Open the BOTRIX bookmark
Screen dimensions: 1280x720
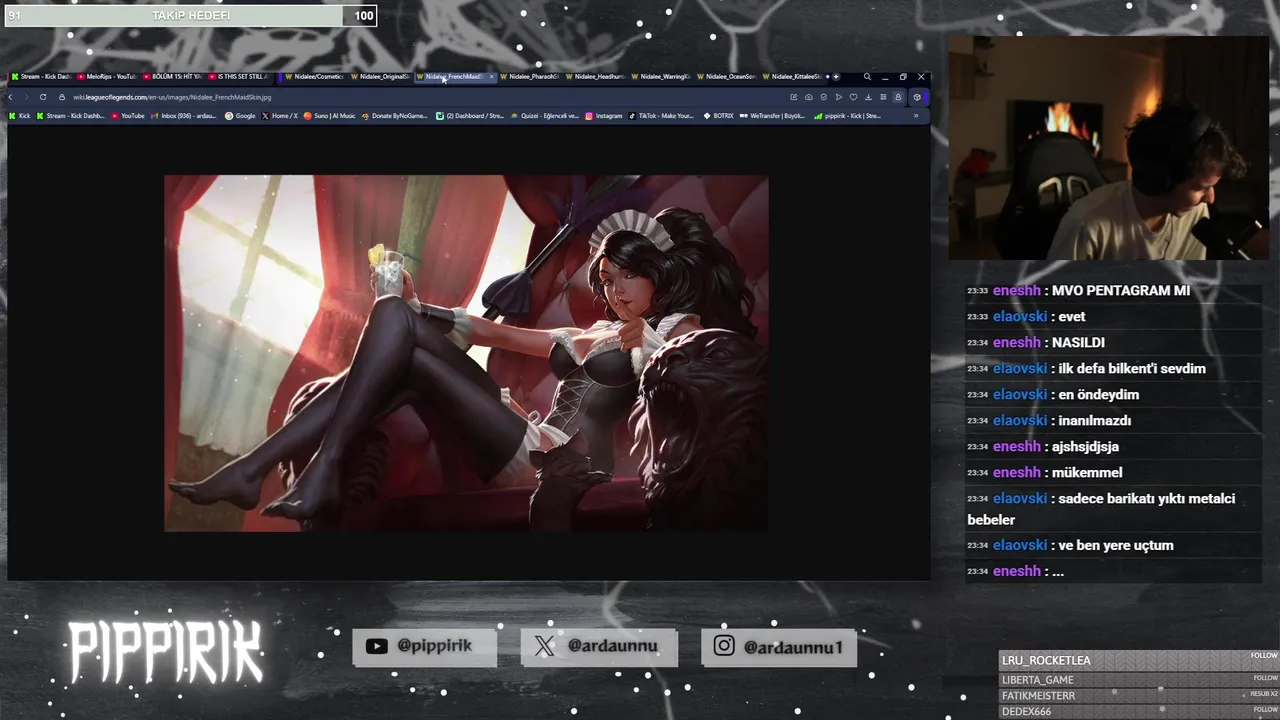[718, 116]
